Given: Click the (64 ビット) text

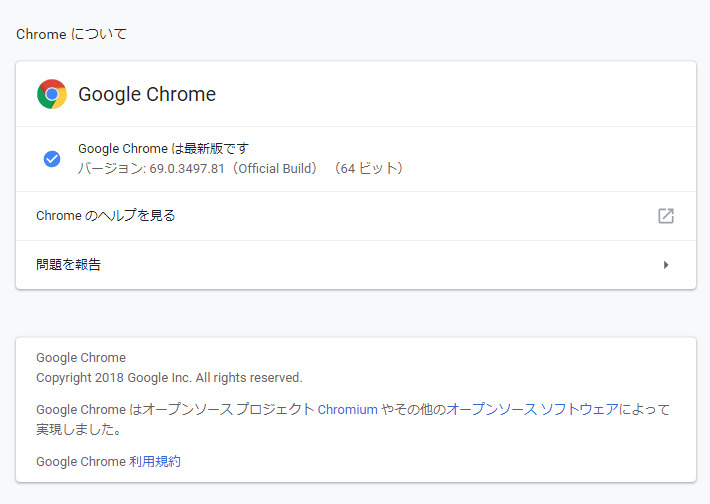Looking at the screenshot, I should click(368, 168).
